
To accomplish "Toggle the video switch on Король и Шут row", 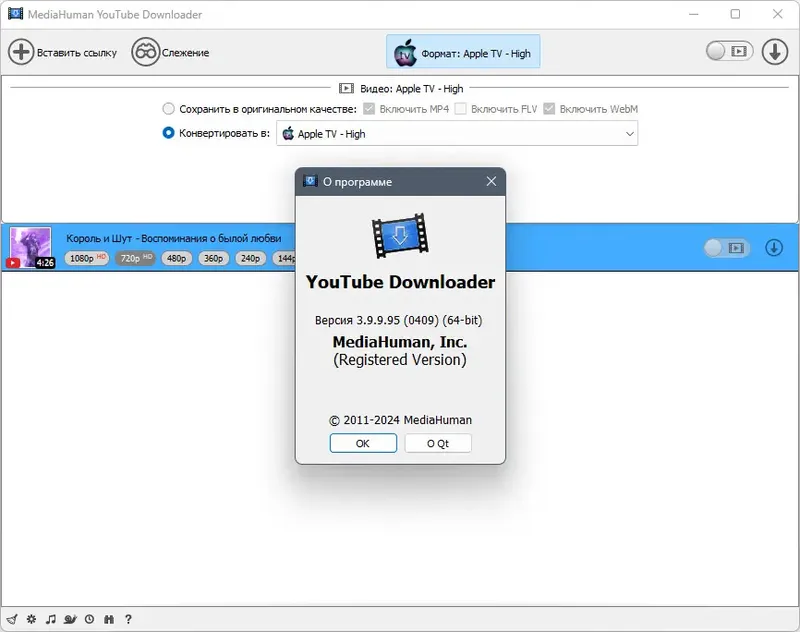I will (x=727, y=248).
